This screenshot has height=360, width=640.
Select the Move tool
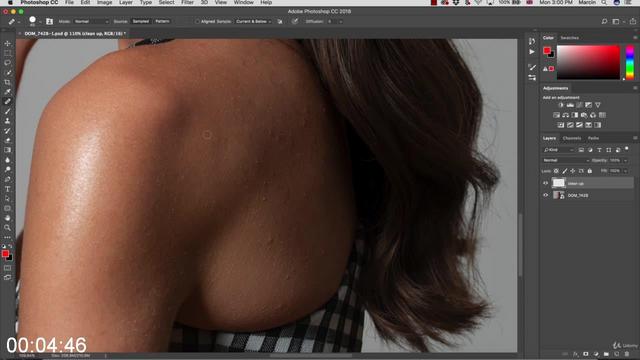pos(7,43)
